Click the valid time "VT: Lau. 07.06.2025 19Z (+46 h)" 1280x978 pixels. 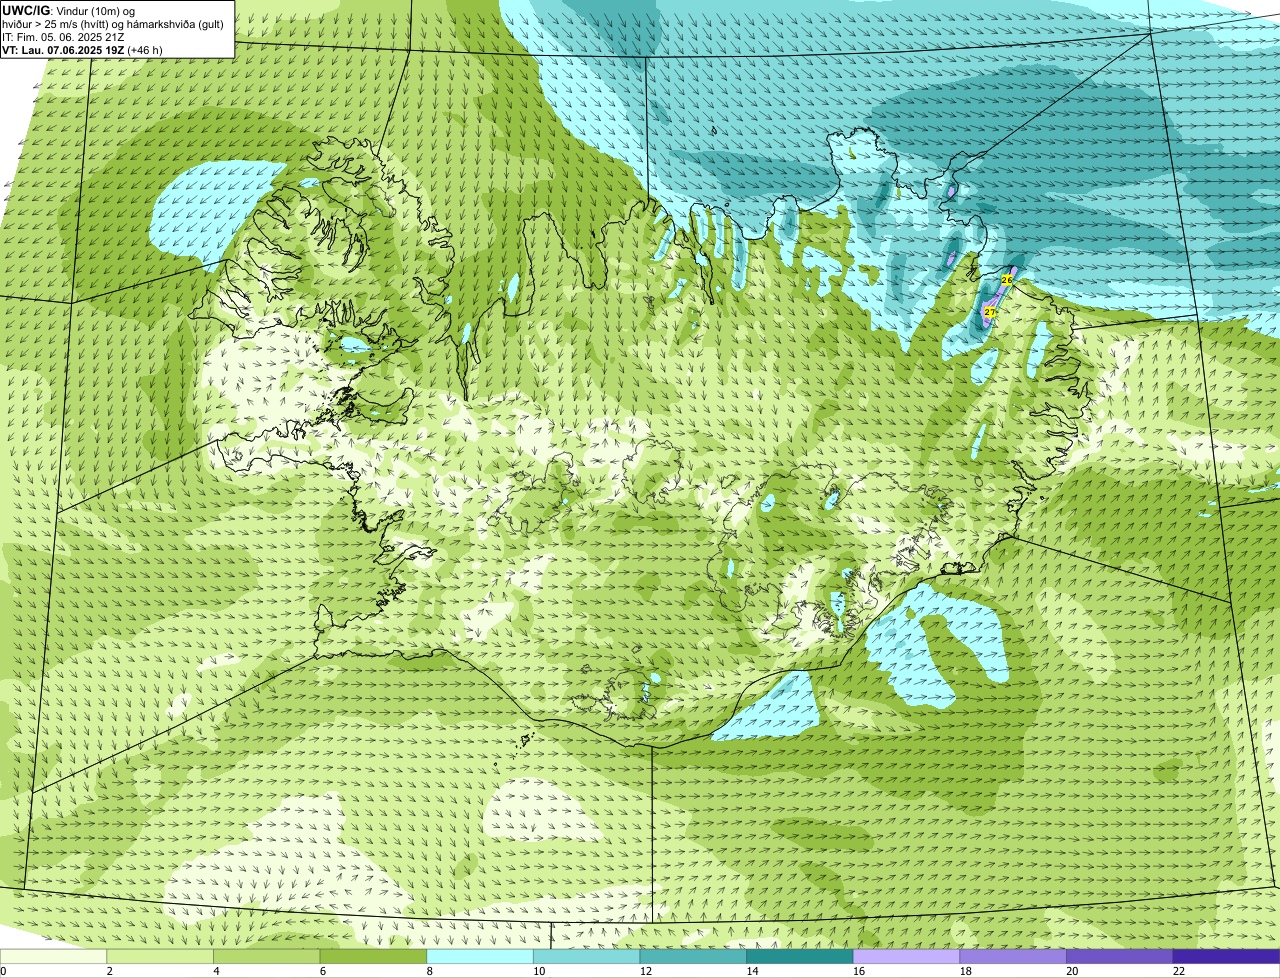tap(82, 49)
